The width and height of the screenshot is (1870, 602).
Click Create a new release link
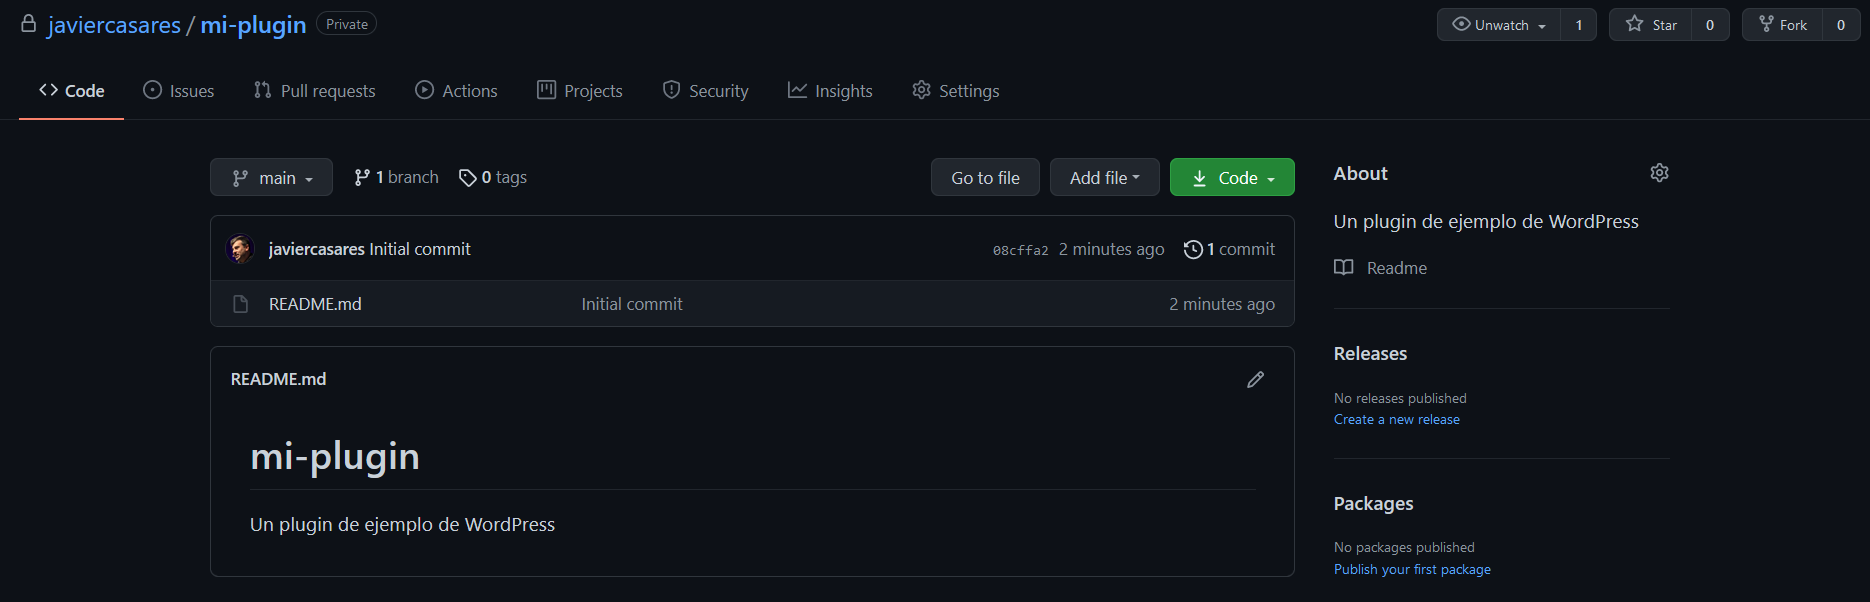[x=1397, y=420]
